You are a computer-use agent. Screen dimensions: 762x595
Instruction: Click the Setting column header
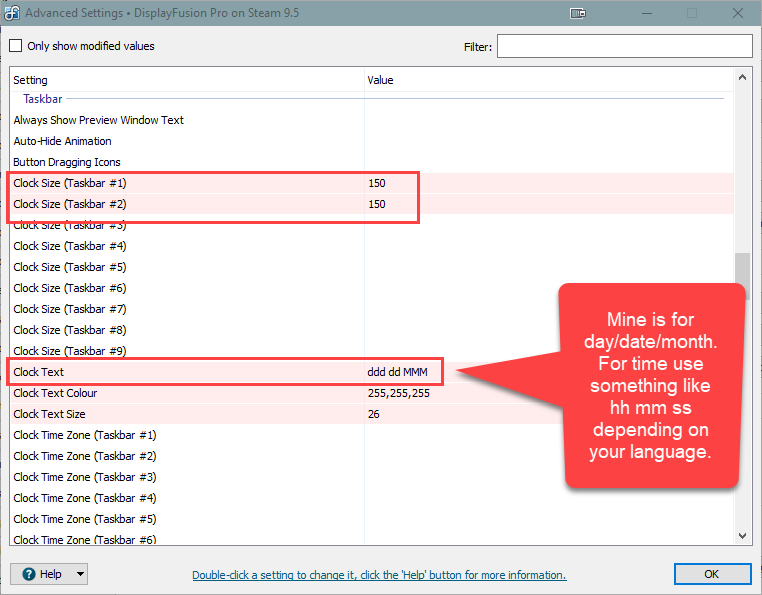tap(30, 80)
